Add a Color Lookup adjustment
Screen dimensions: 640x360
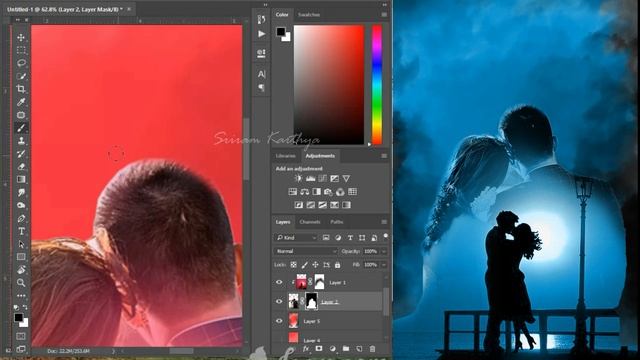pyautogui.click(x=352, y=191)
